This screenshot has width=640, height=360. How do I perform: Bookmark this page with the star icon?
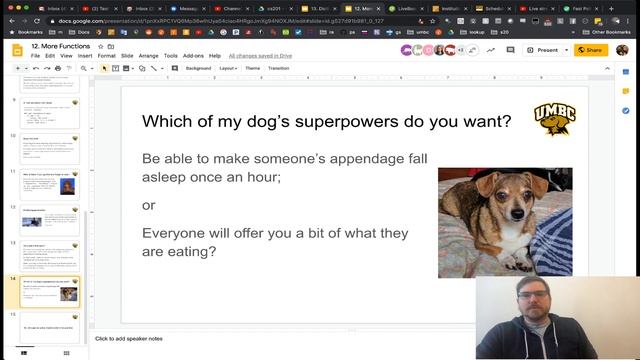click(433, 21)
